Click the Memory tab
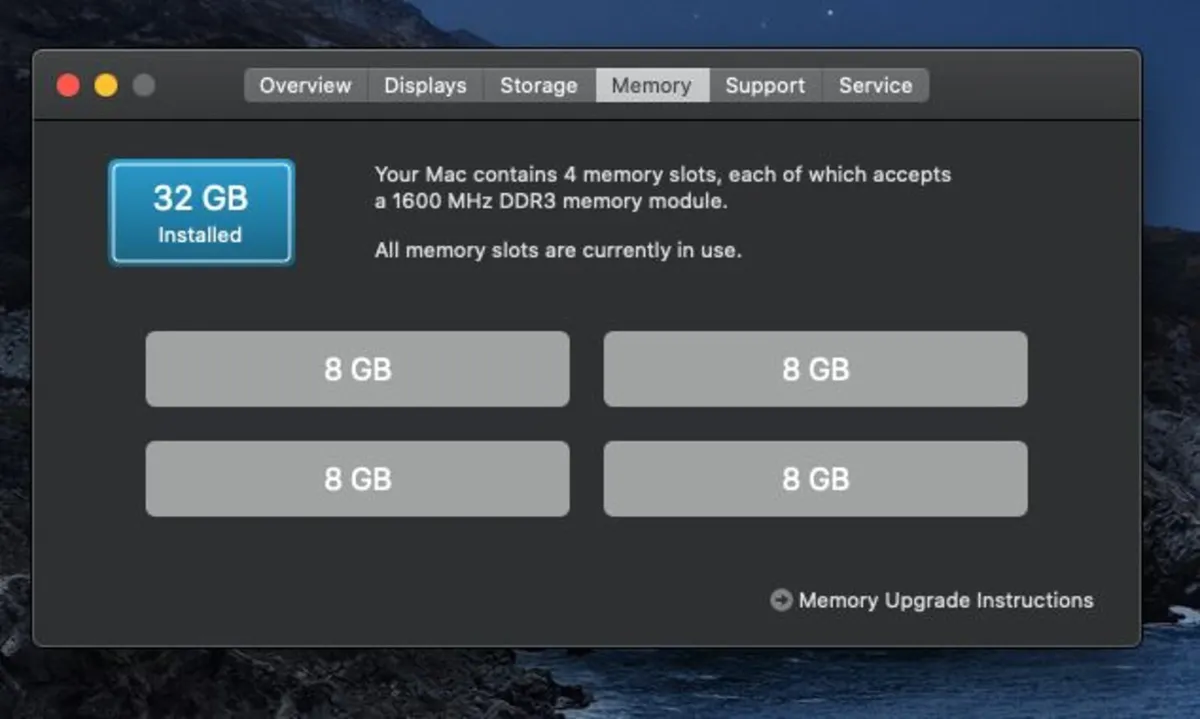Screen dimensions: 1200x719 pyautogui.click(x=652, y=85)
